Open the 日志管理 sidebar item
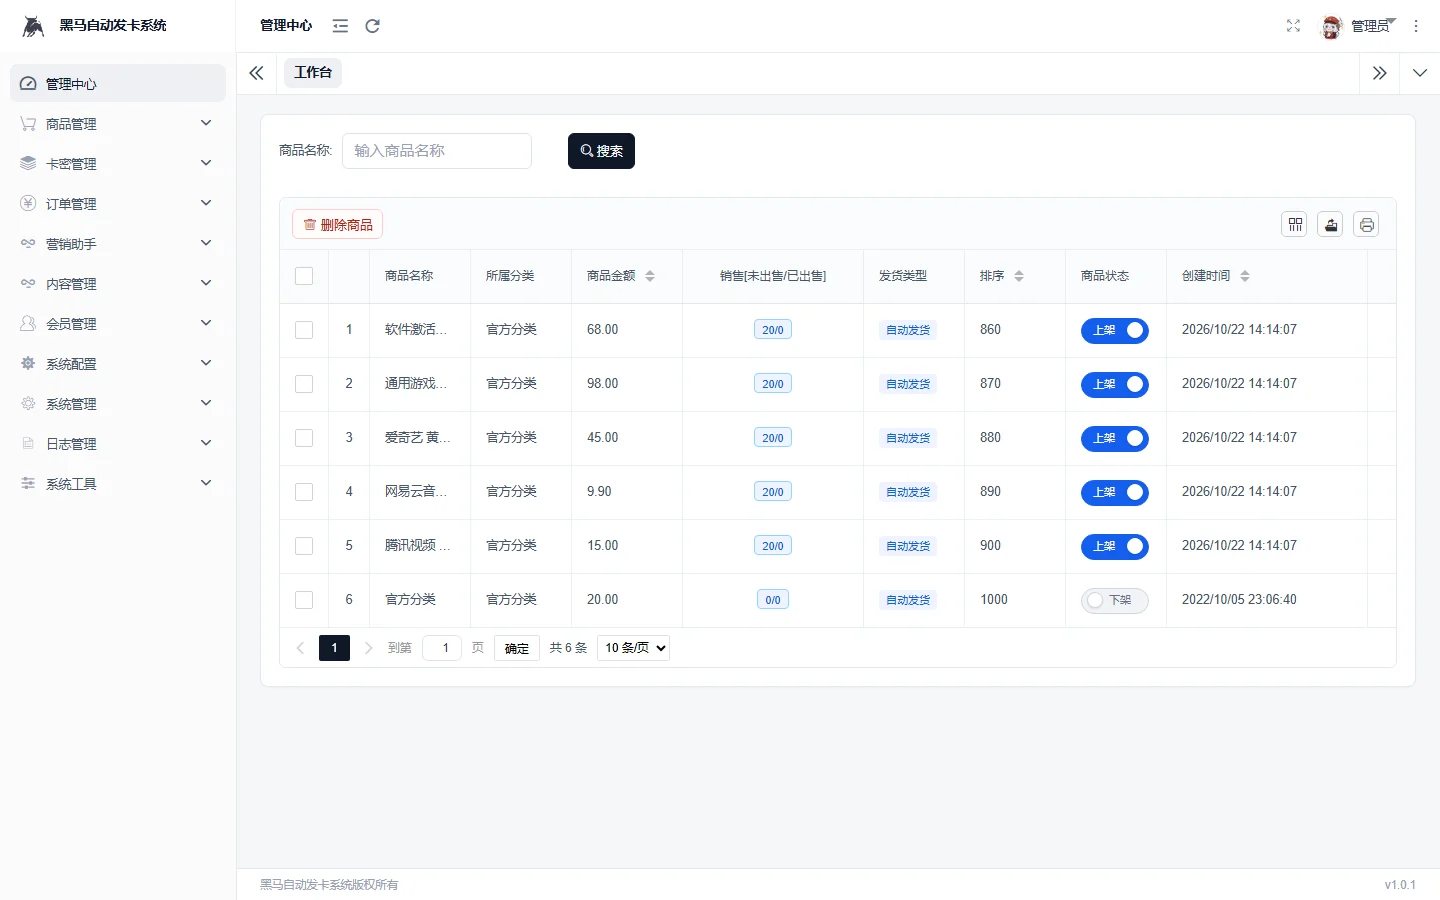 [118, 444]
